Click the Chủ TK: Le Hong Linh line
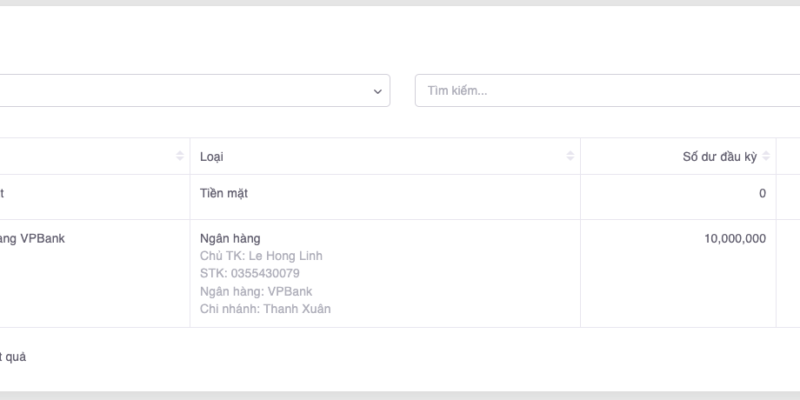 [261, 256]
